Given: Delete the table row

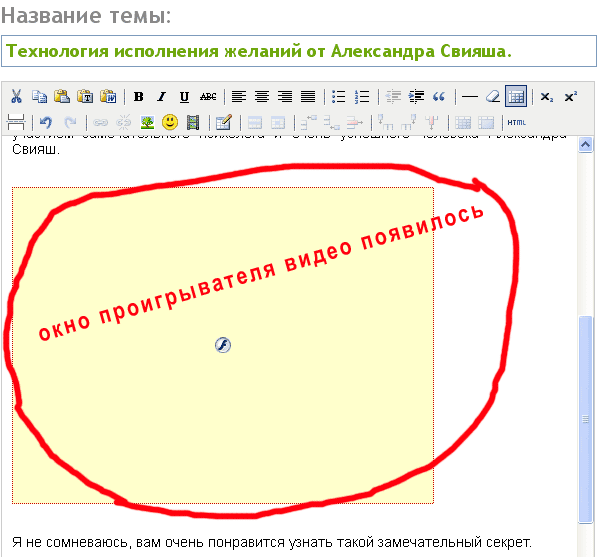Looking at the screenshot, I should pyautogui.click(x=355, y=122).
